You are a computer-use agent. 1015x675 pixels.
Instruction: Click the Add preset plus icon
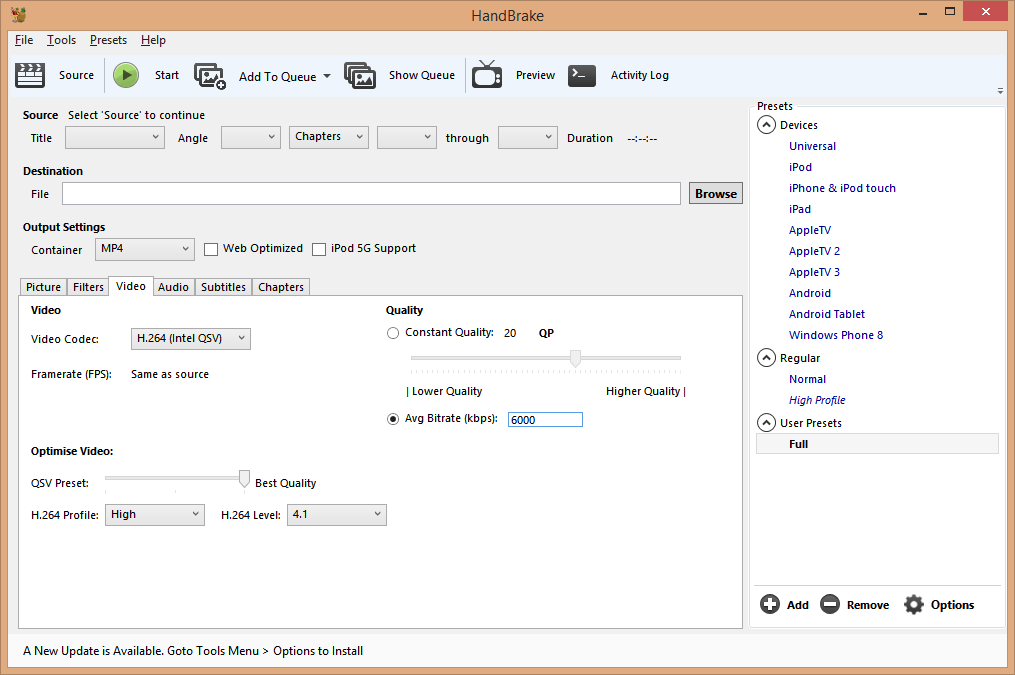[770, 604]
